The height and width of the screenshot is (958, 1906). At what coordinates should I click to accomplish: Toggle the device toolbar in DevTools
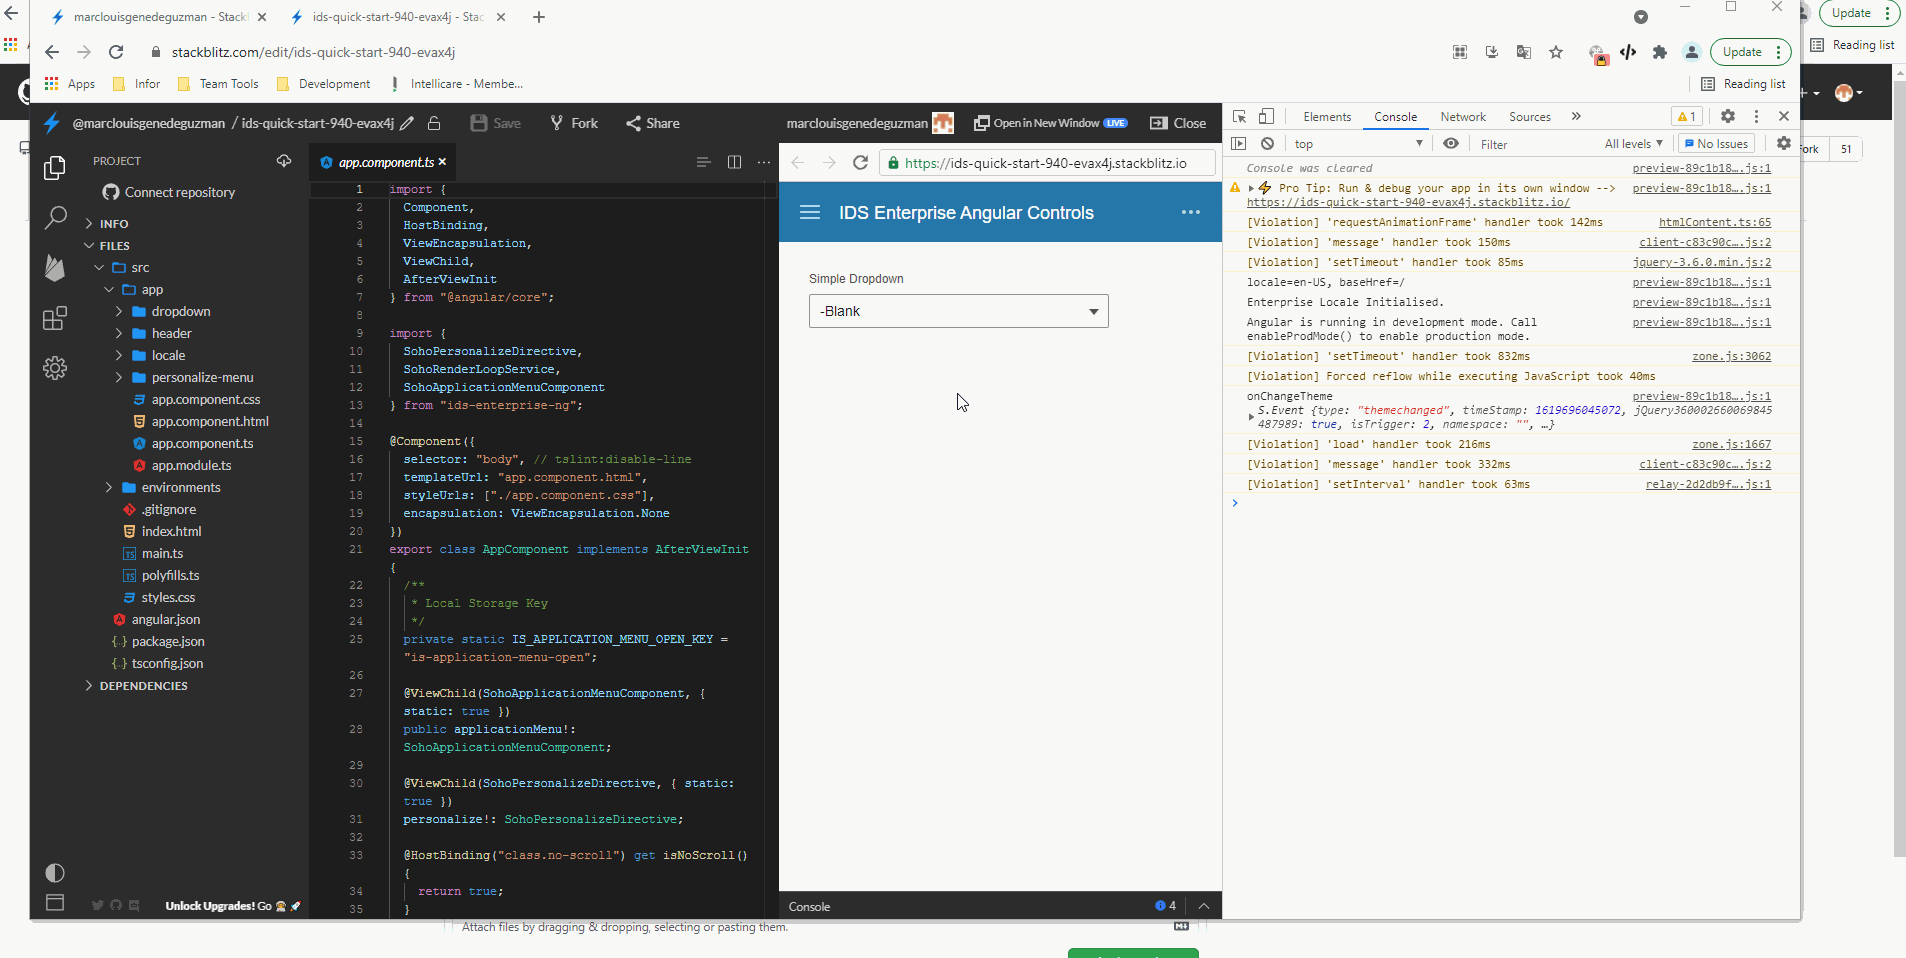[1266, 117]
